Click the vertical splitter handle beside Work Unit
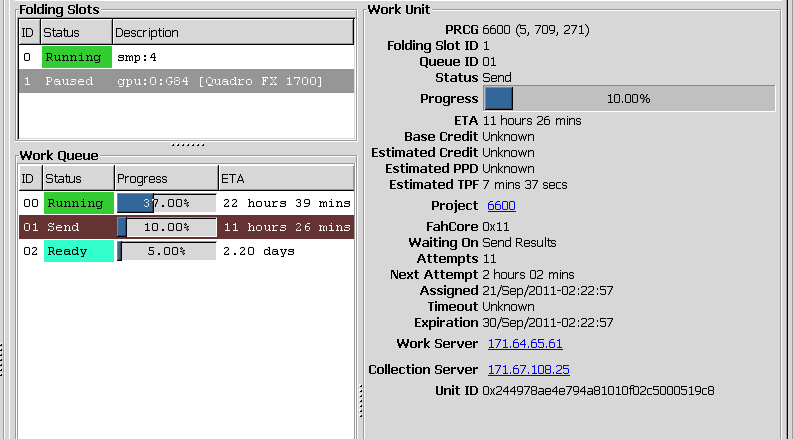Viewport: 793px width, 439px height. click(361, 401)
